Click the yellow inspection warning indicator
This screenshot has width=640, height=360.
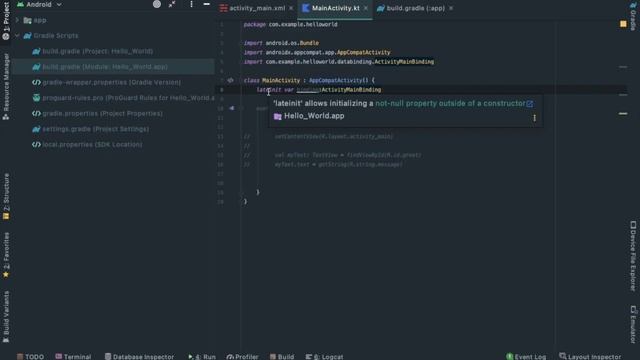pos(623,24)
